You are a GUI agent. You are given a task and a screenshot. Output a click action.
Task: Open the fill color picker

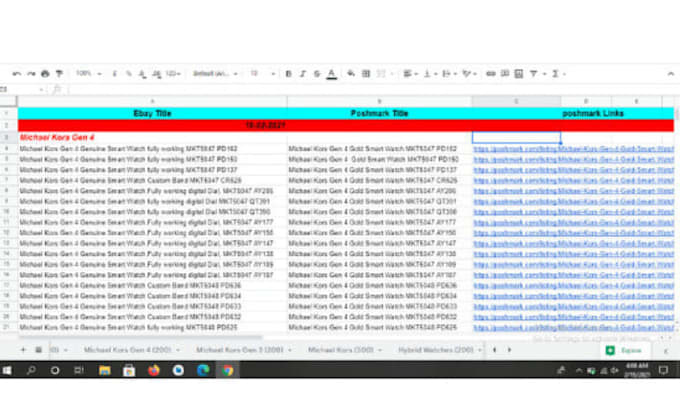point(351,74)
